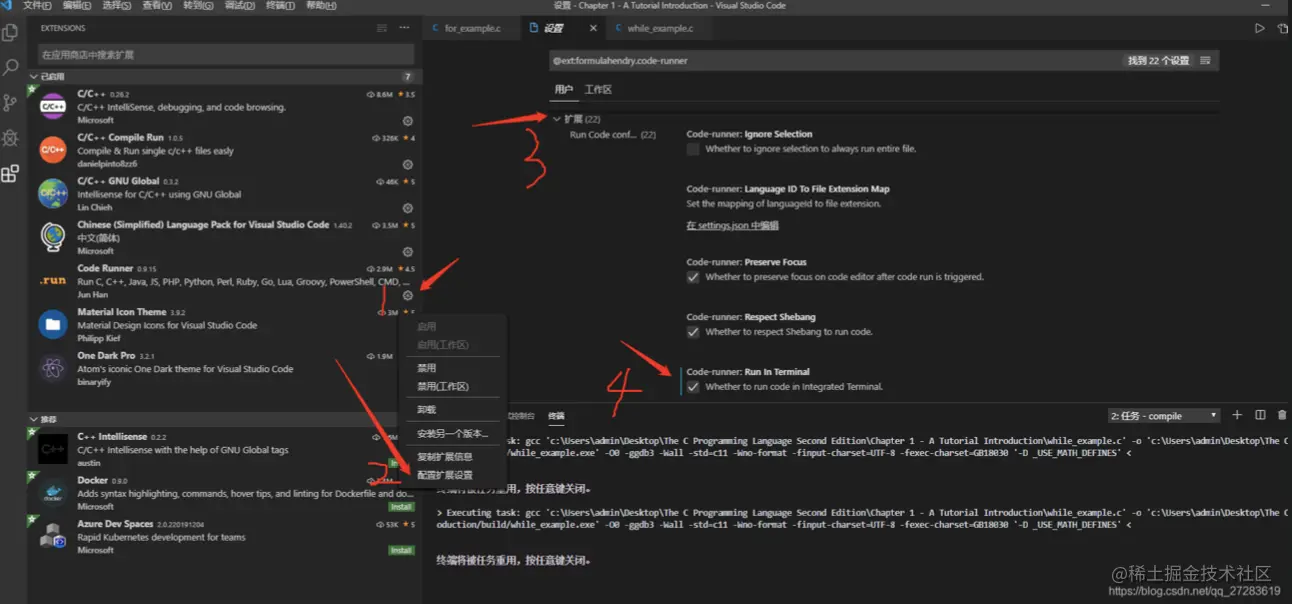Open the Extensions view in activity bar

click(10, 173)
